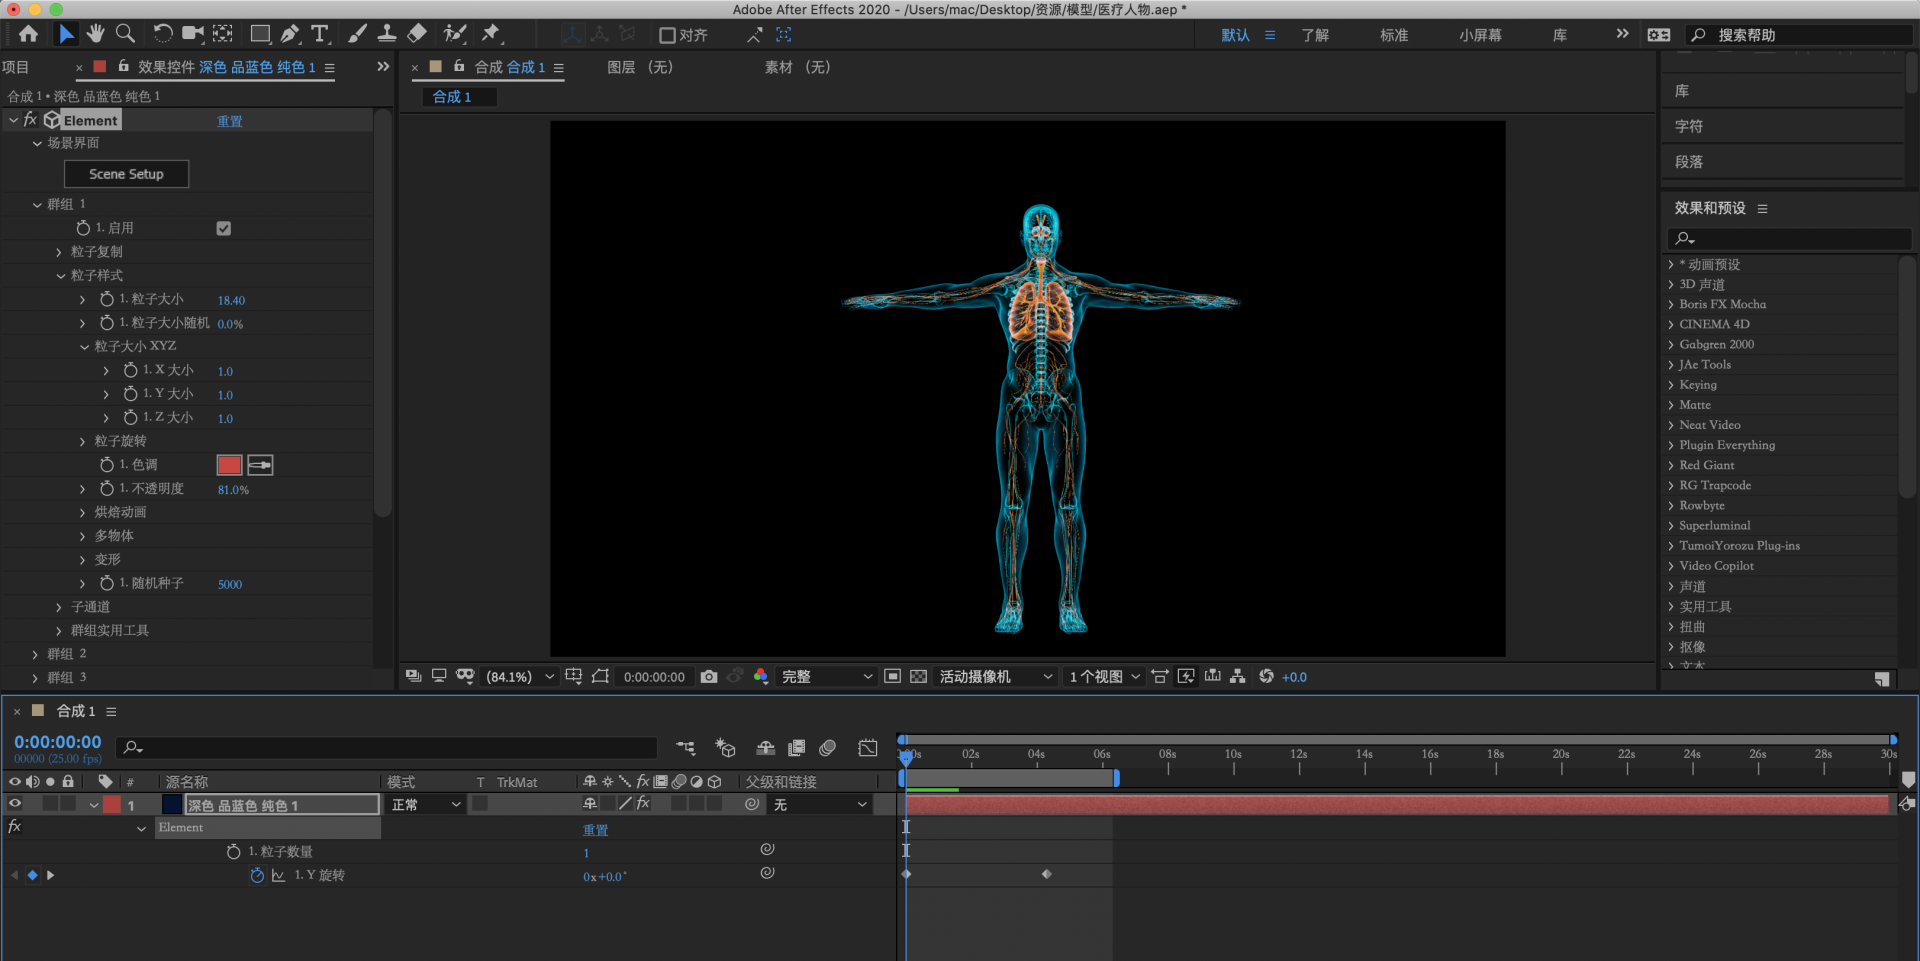The image size is (1920, 961).
Task: Open the 正常 blend mode dropdown
Action: pos(426,804)
